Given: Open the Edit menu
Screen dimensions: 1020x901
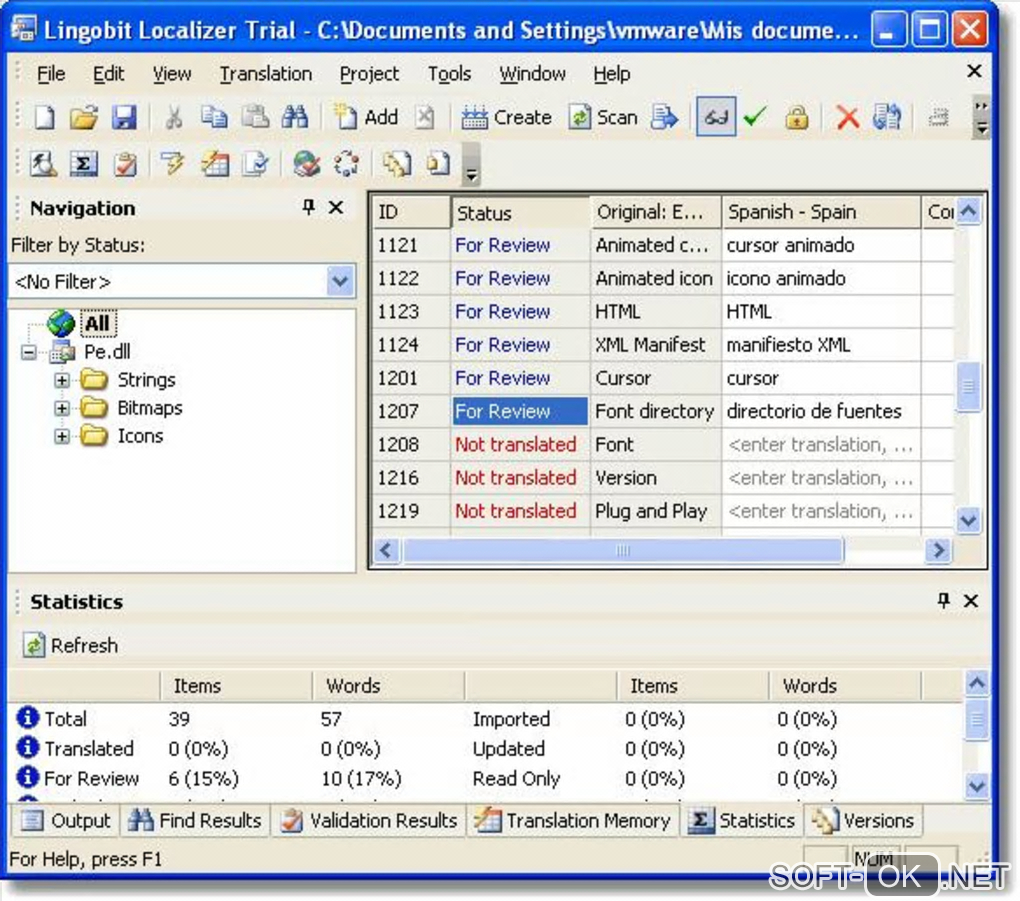Looking at the screenshot, I should (x=108, y=74).
